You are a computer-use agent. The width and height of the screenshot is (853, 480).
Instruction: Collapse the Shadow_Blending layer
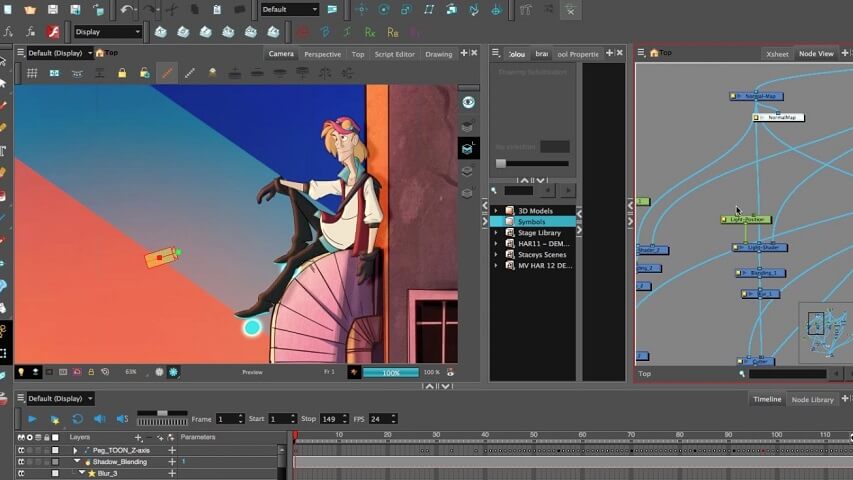point(77,461)
